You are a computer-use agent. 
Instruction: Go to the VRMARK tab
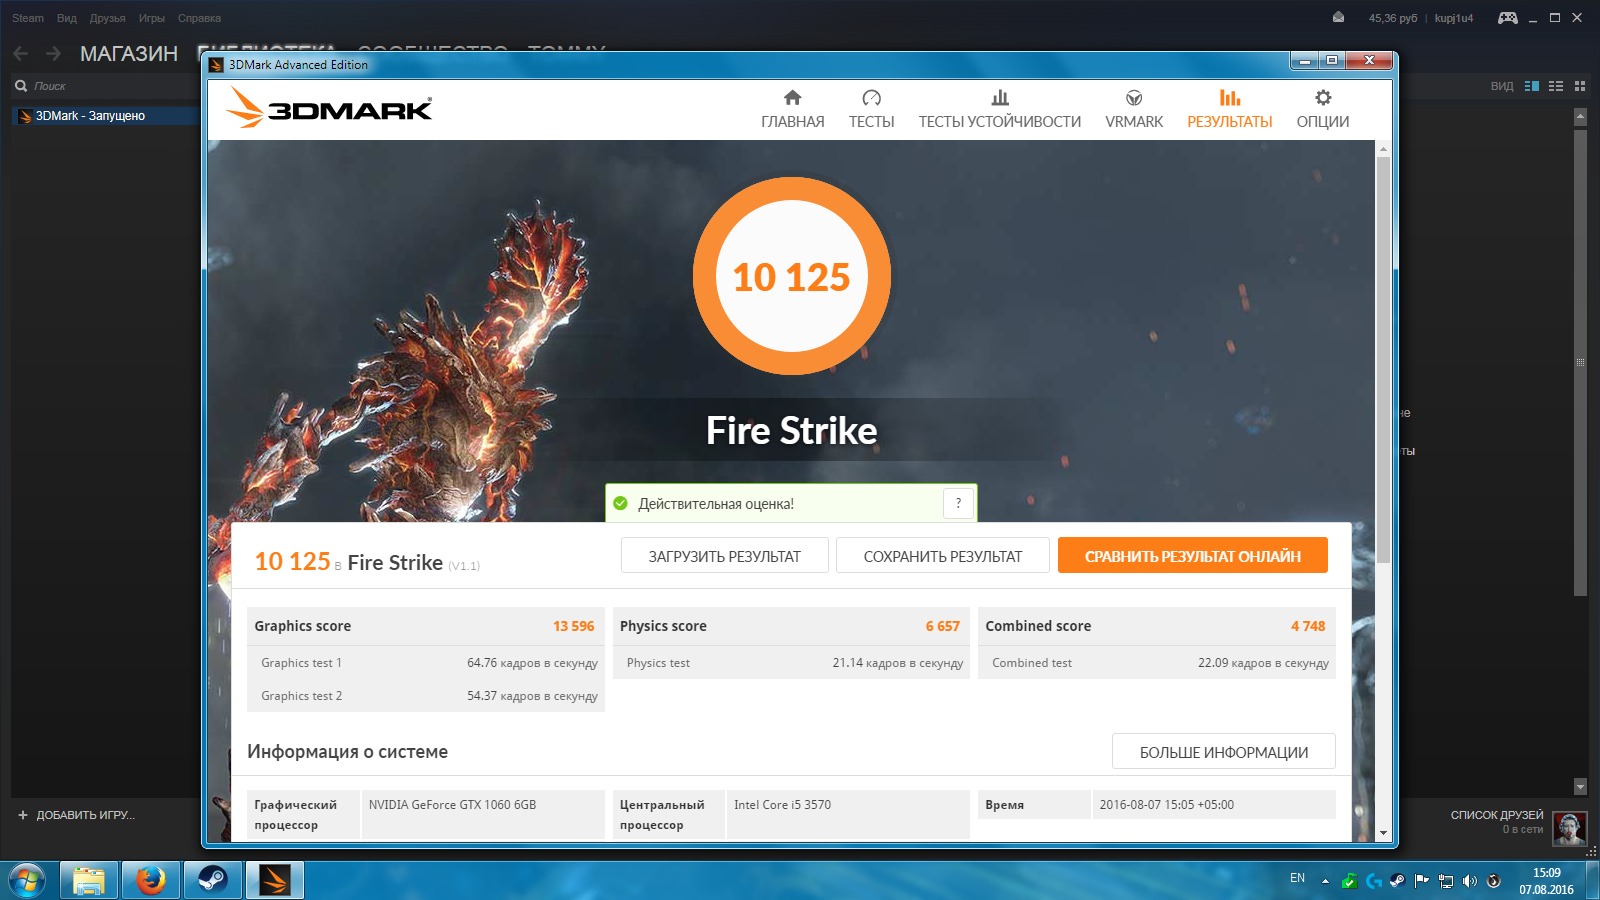tap(1134, 109)
